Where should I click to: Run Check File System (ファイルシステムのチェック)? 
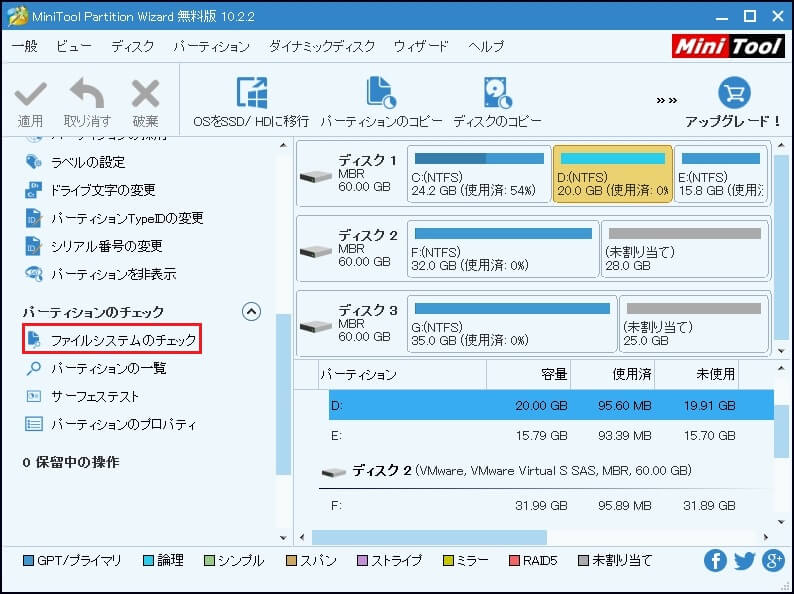112,339
